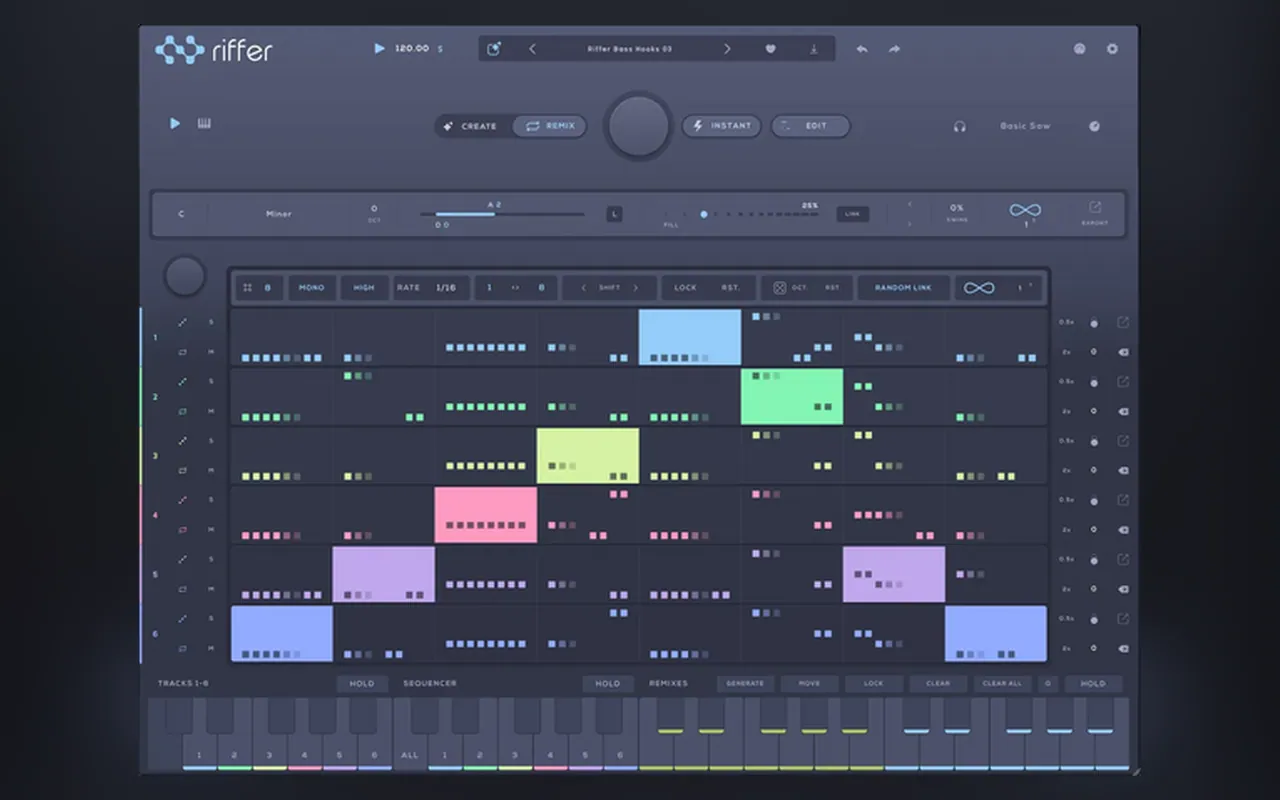Click the dice randomize icon beside OCT

point(779,288)
